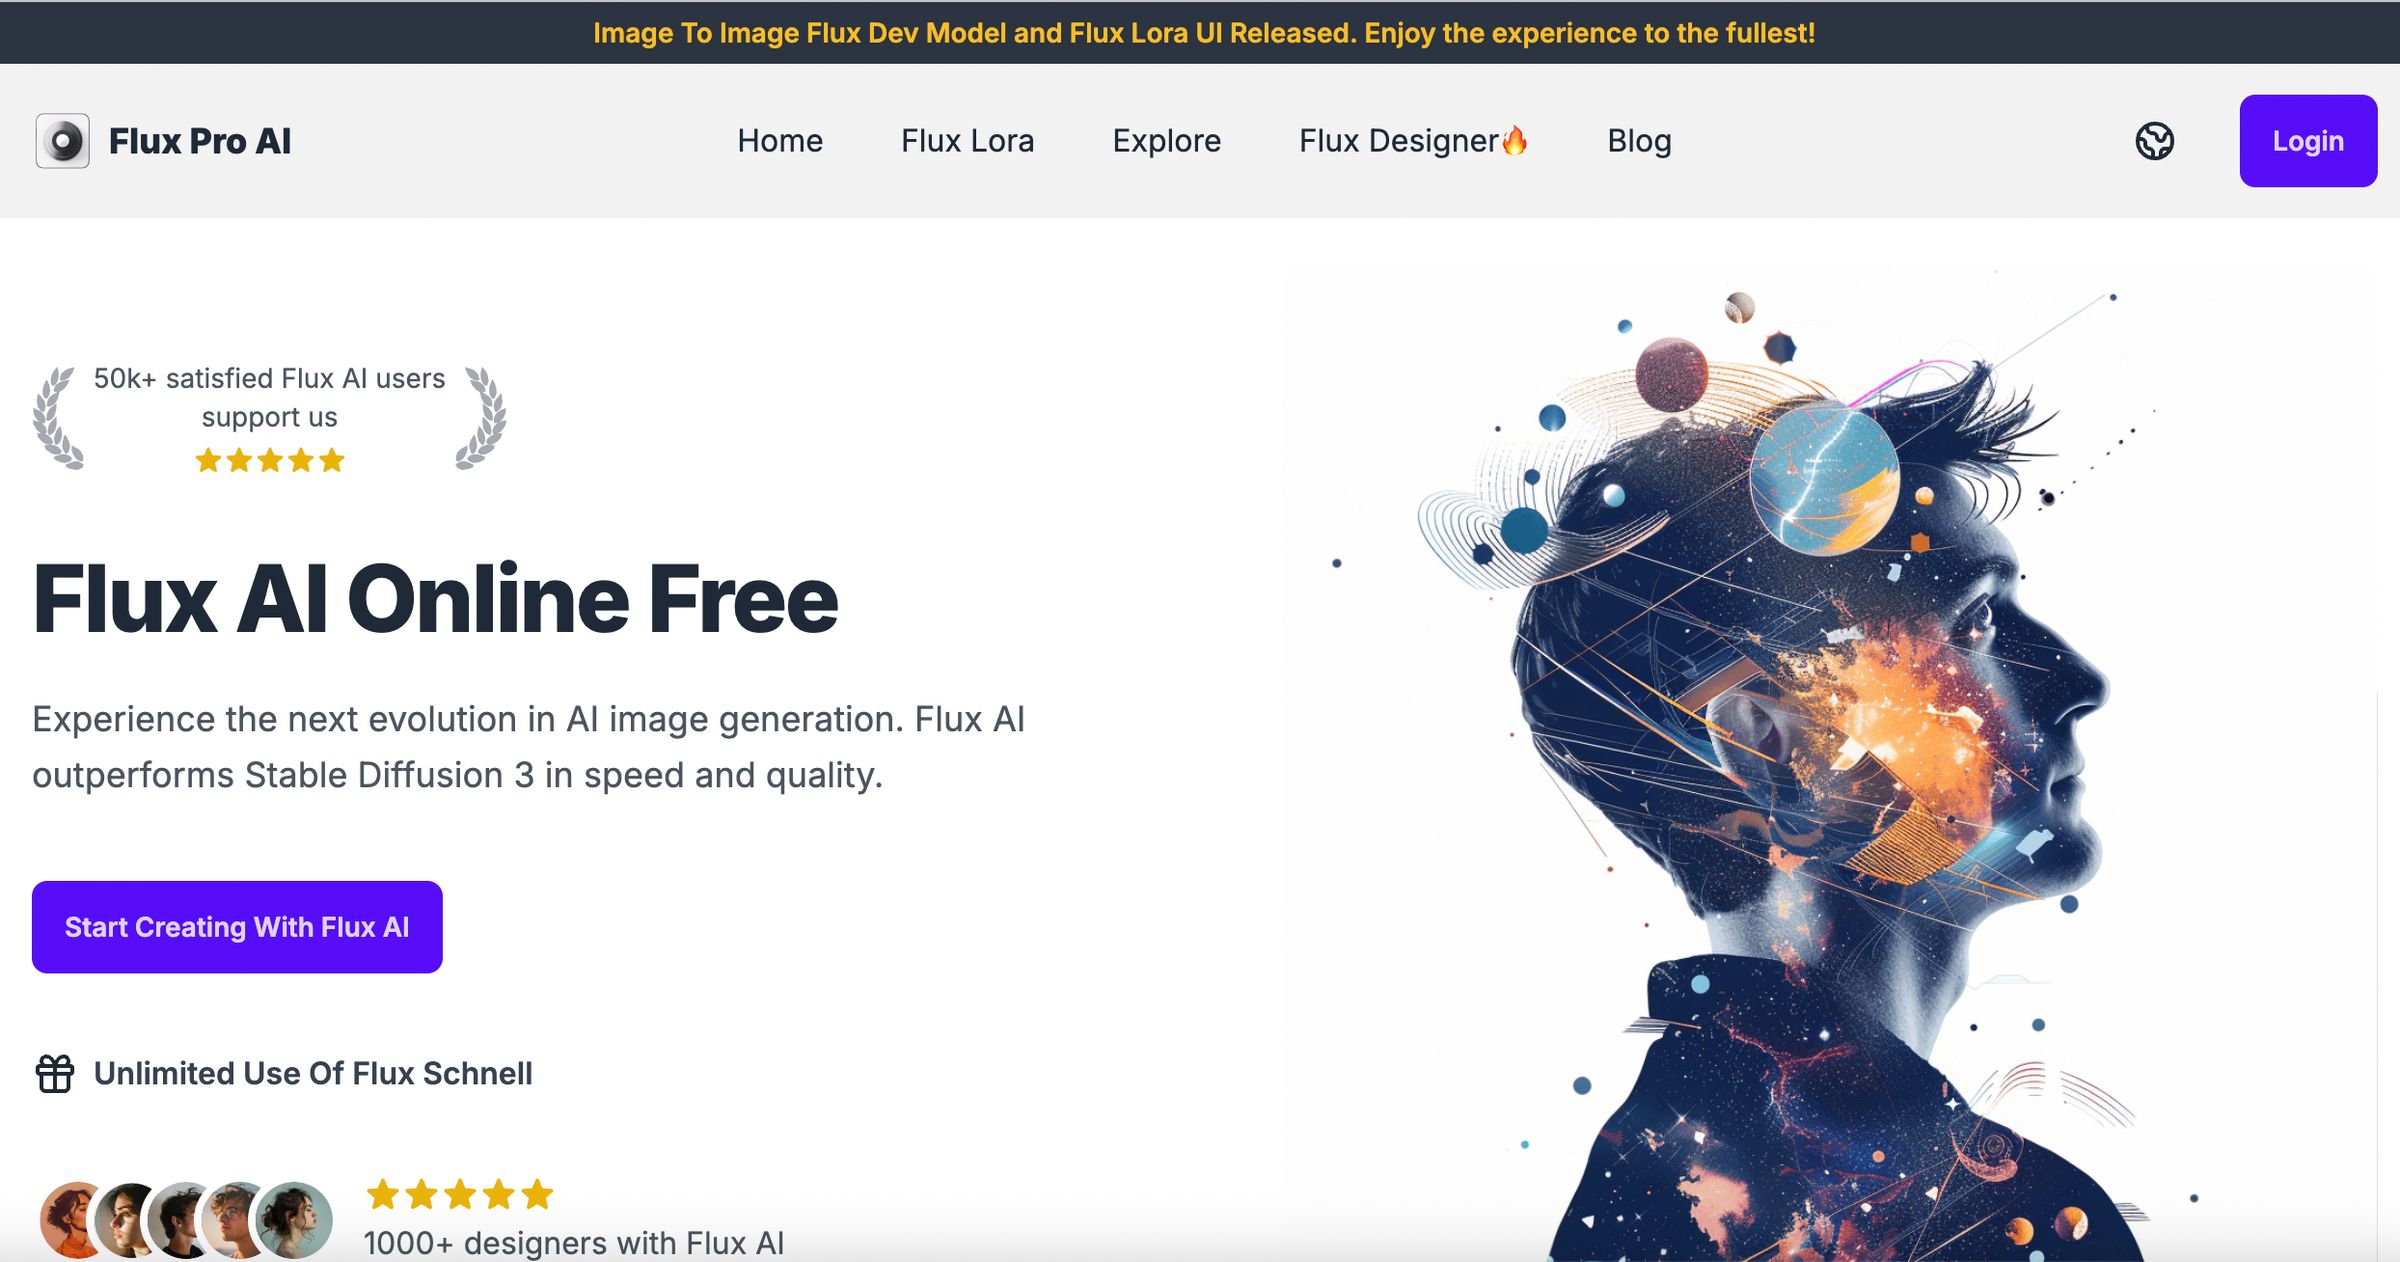Click the Login button

point(2308,141)
